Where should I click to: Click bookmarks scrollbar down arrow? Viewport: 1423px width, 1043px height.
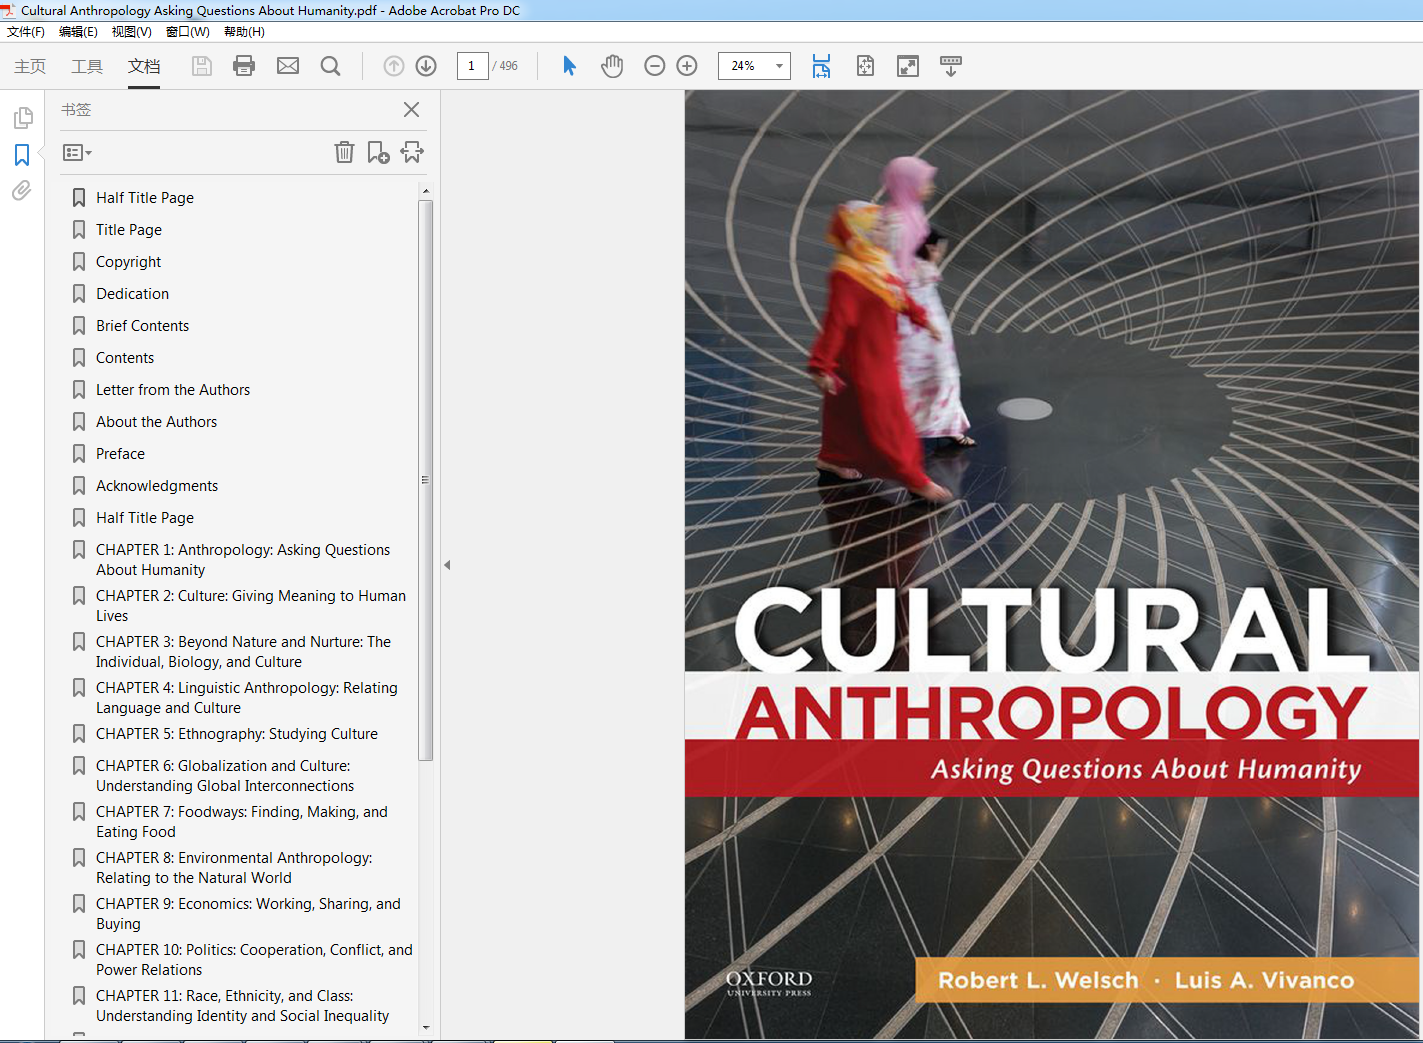pos(426,1027)
